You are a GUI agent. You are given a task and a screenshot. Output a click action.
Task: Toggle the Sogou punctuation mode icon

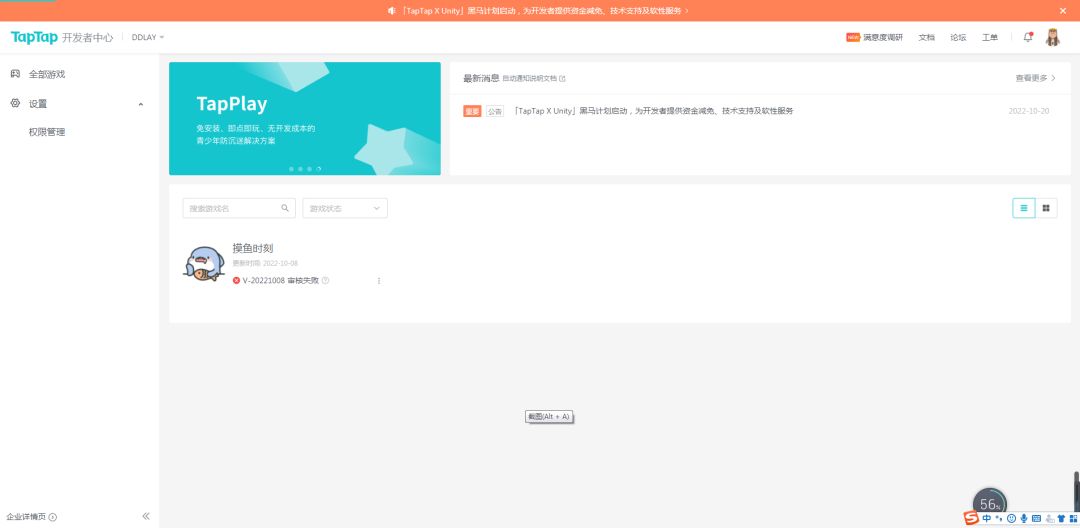coord(998,518)
